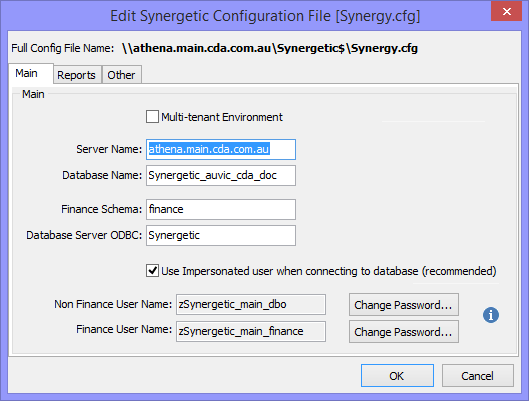Click the blue information icon
Image resolution: width=529 pixels, height=401 pixels.
(x=491, y=315)
